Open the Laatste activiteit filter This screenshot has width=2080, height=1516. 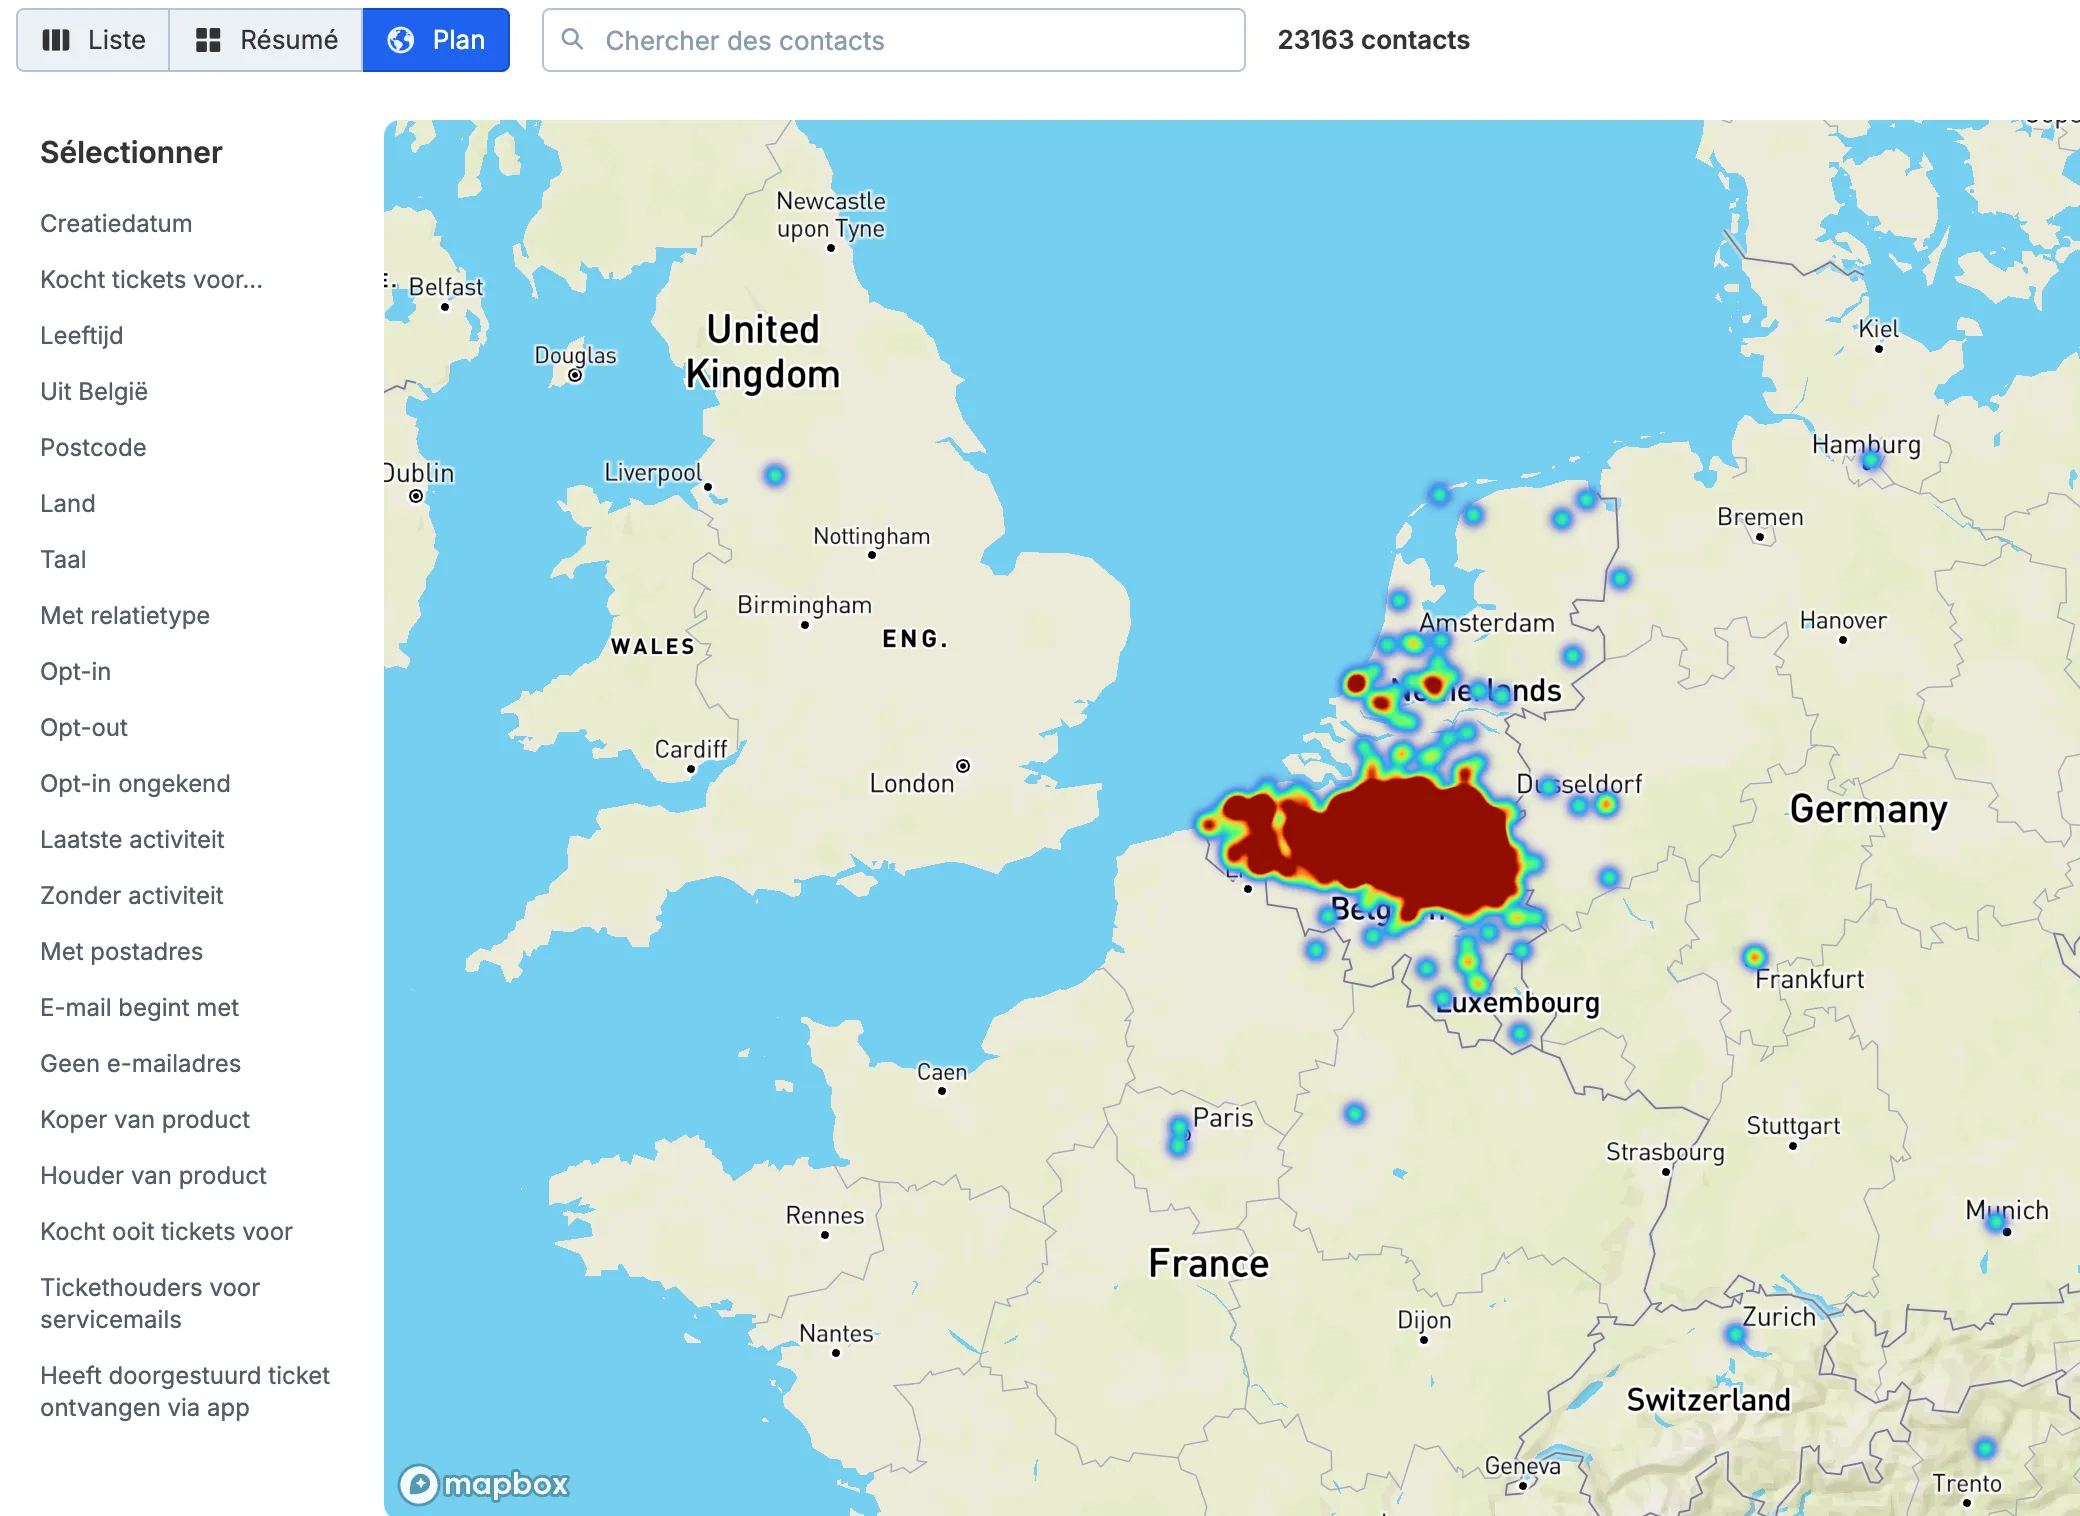tap(132, 840)
